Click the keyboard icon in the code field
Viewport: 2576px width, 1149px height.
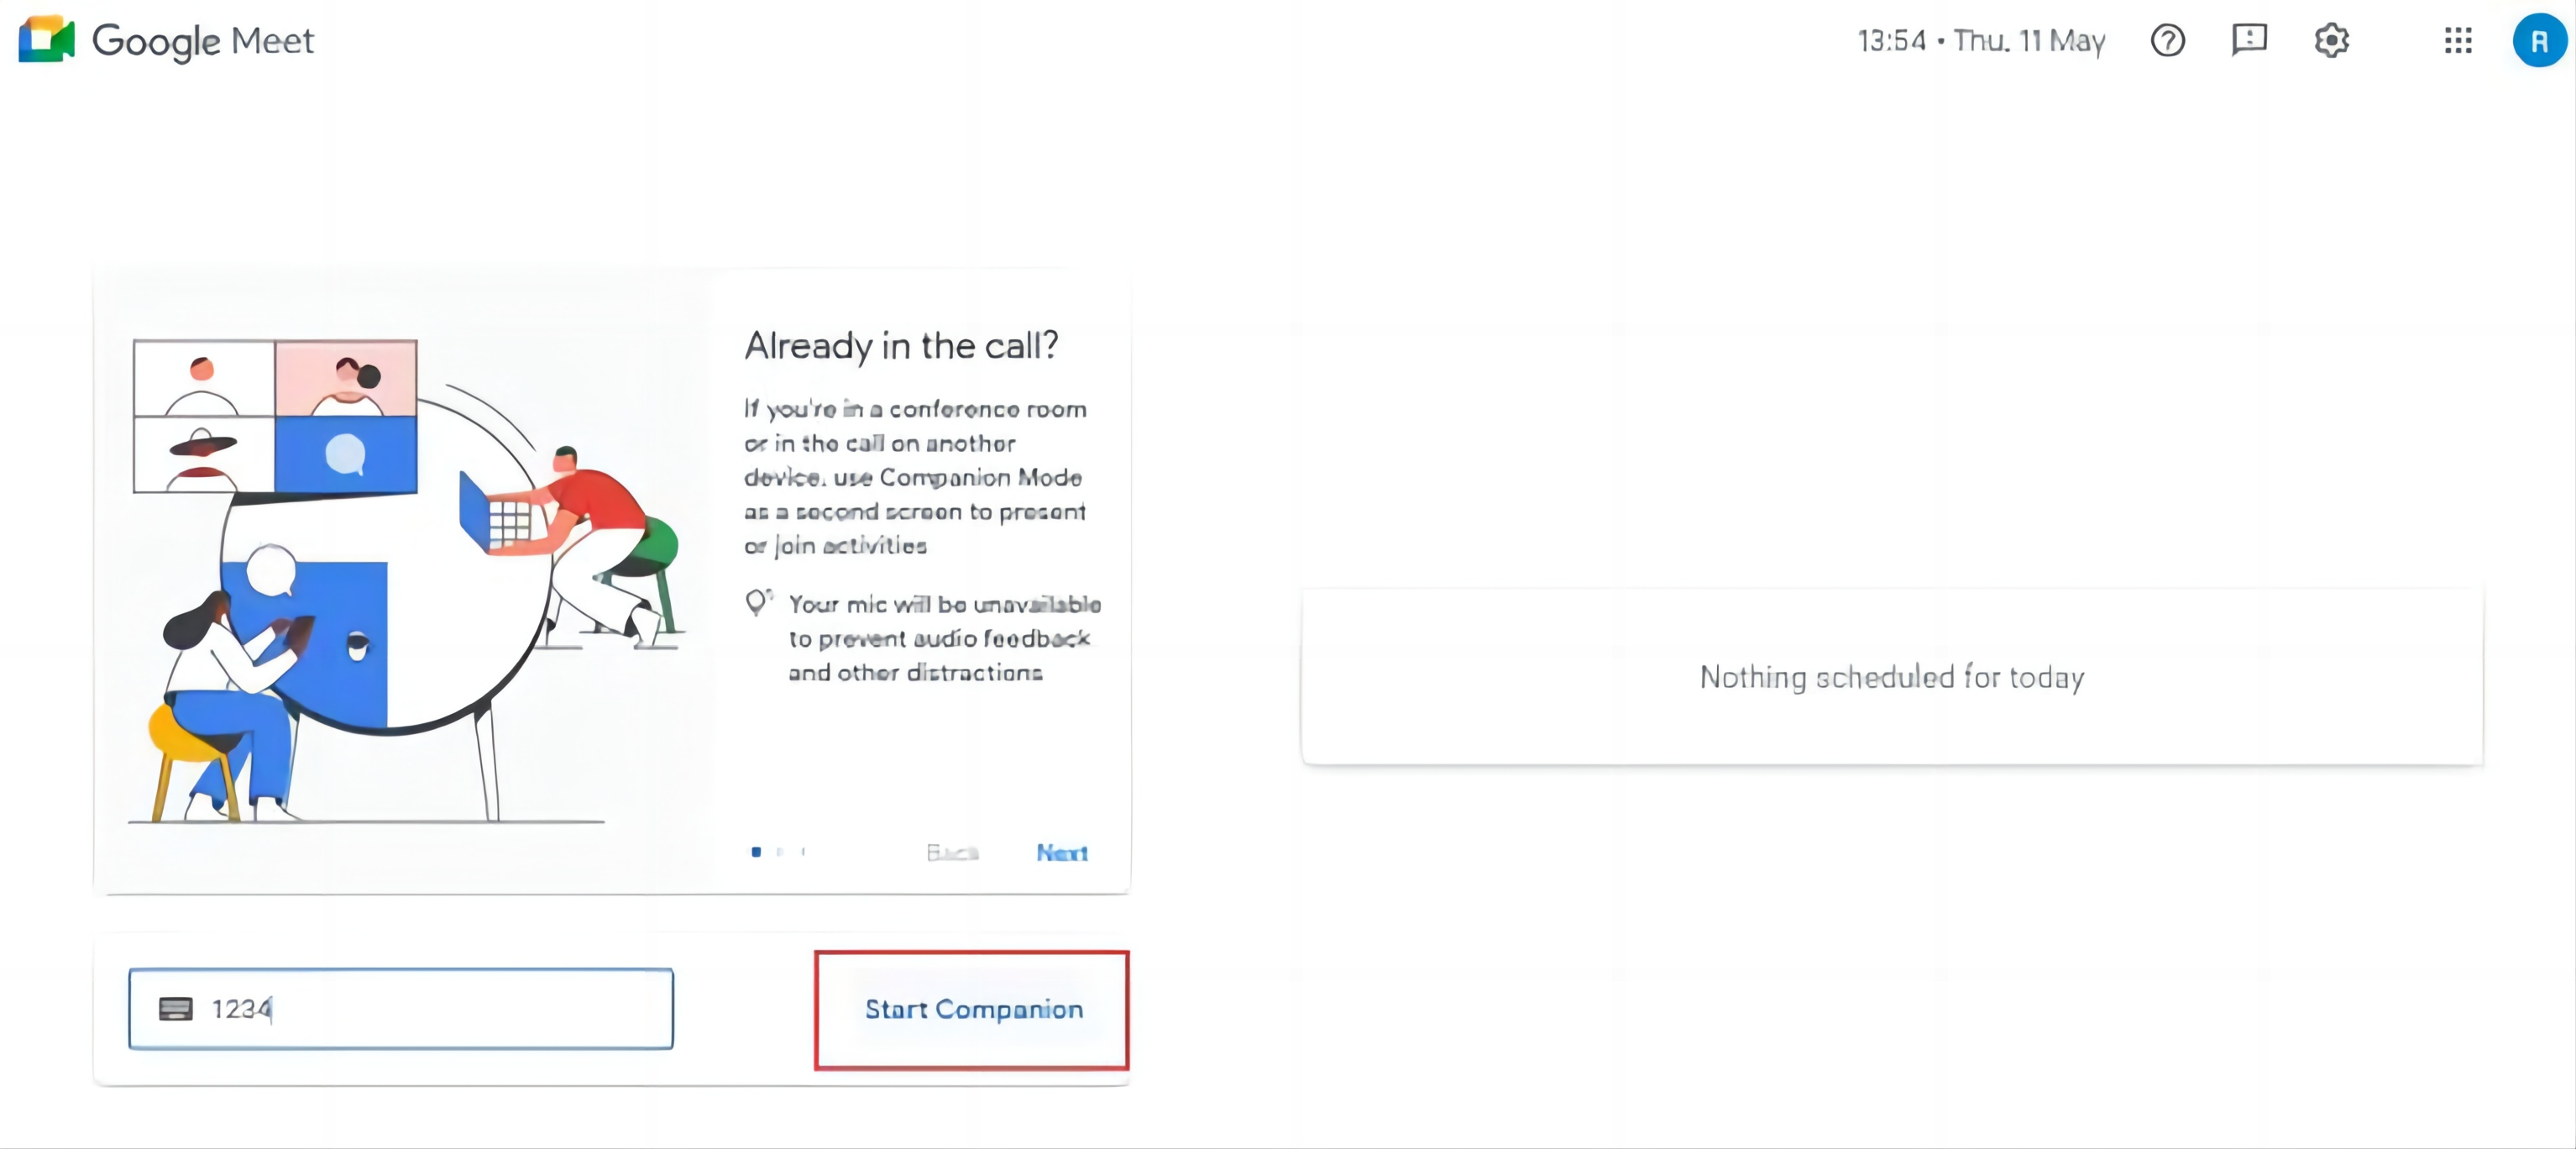pos(176,1008)
